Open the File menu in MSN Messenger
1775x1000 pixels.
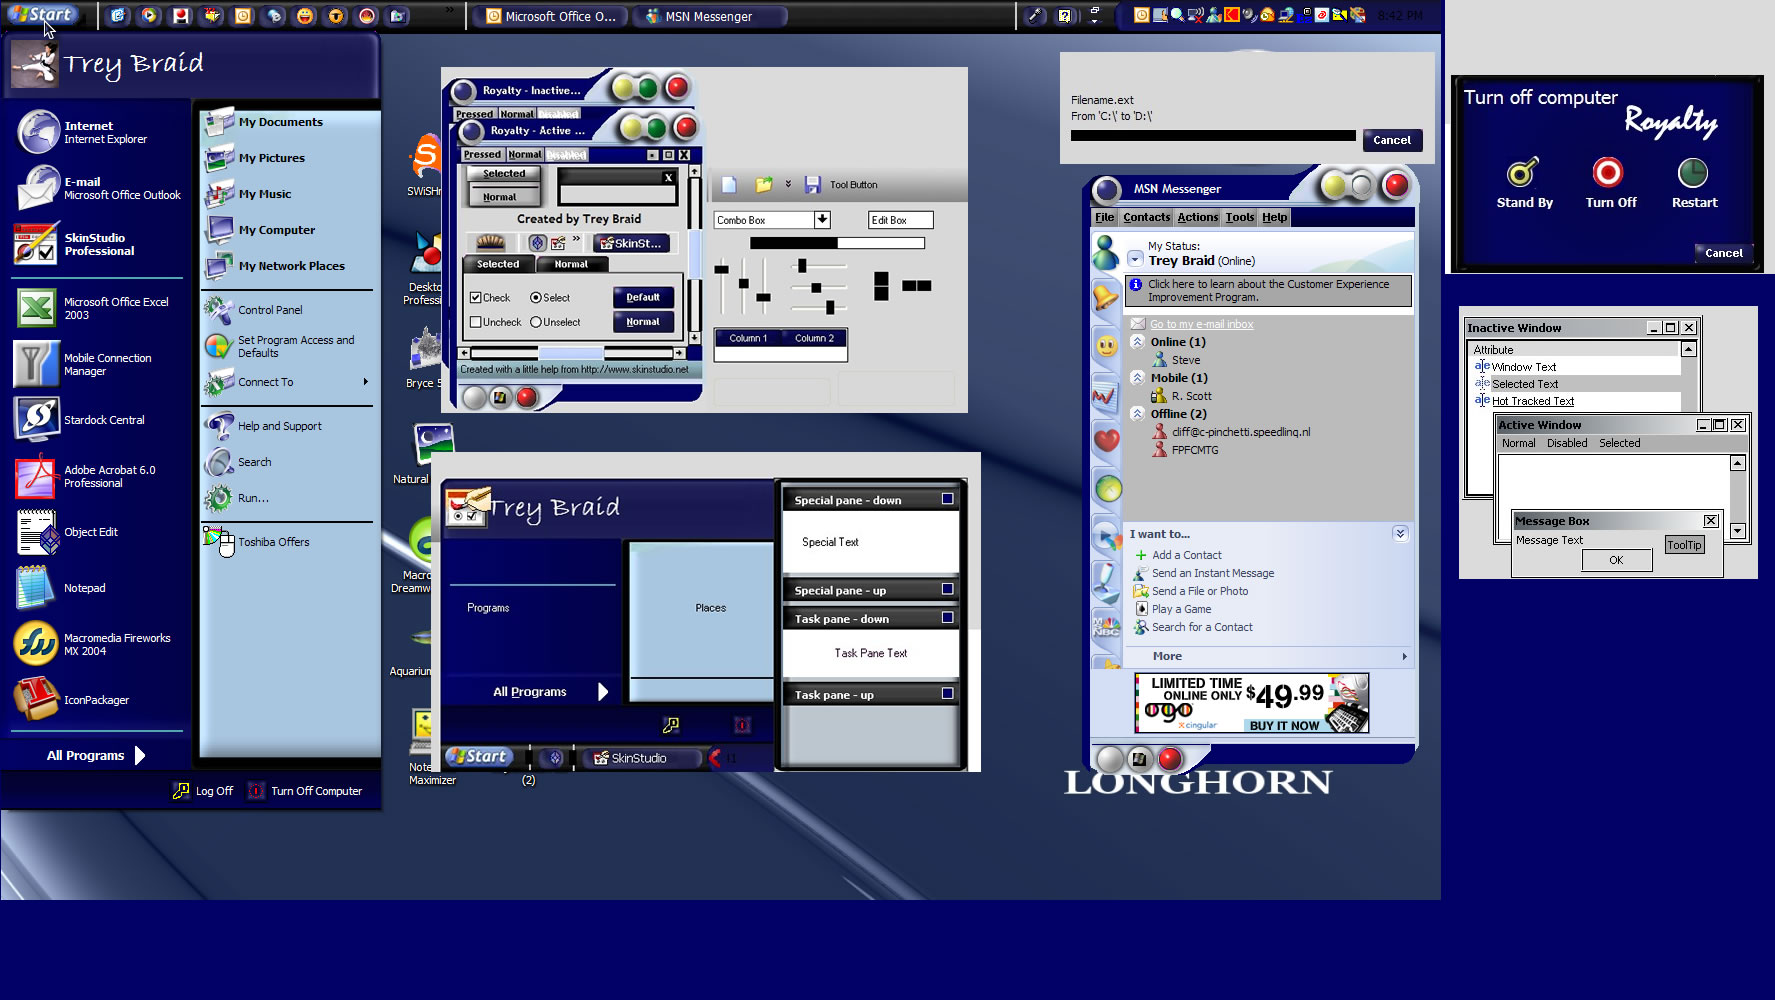click(1104, 217)
